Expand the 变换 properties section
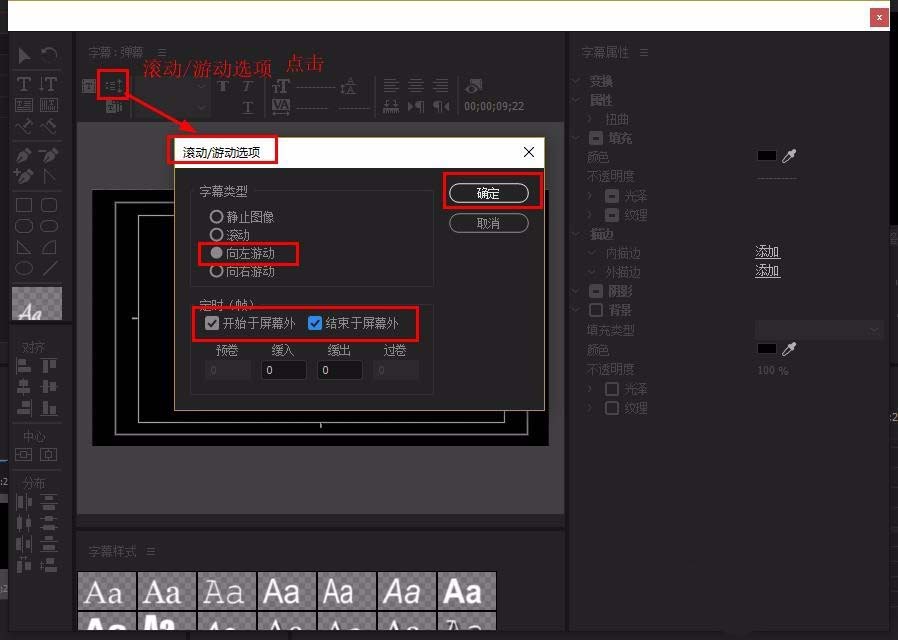Viewport: 898px width, 640px height. point(576,80)
